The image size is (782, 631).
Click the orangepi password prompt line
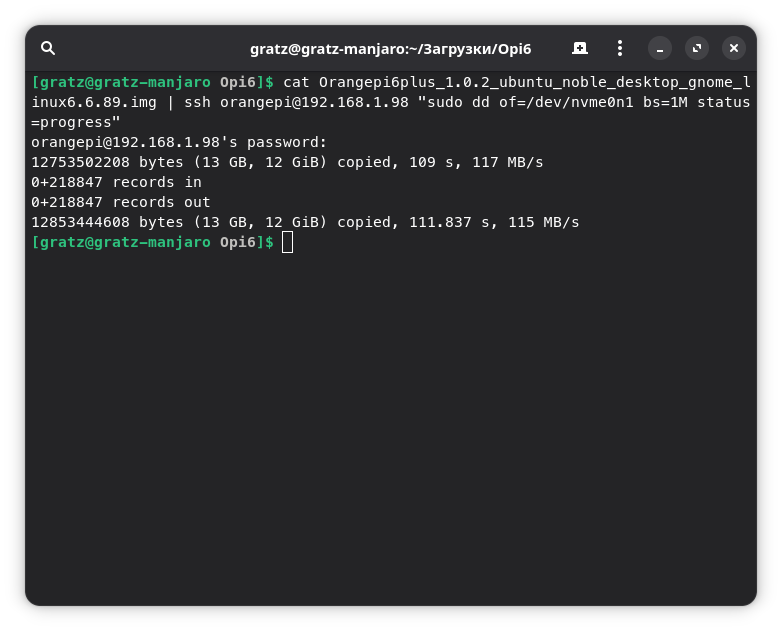pos(179,142)
